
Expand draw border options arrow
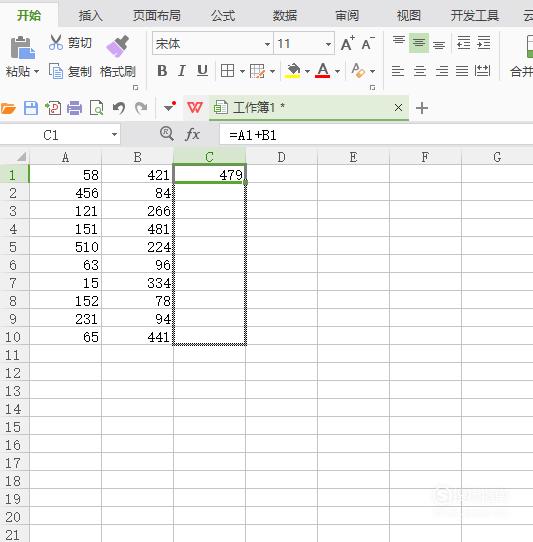tap(272, 72)
